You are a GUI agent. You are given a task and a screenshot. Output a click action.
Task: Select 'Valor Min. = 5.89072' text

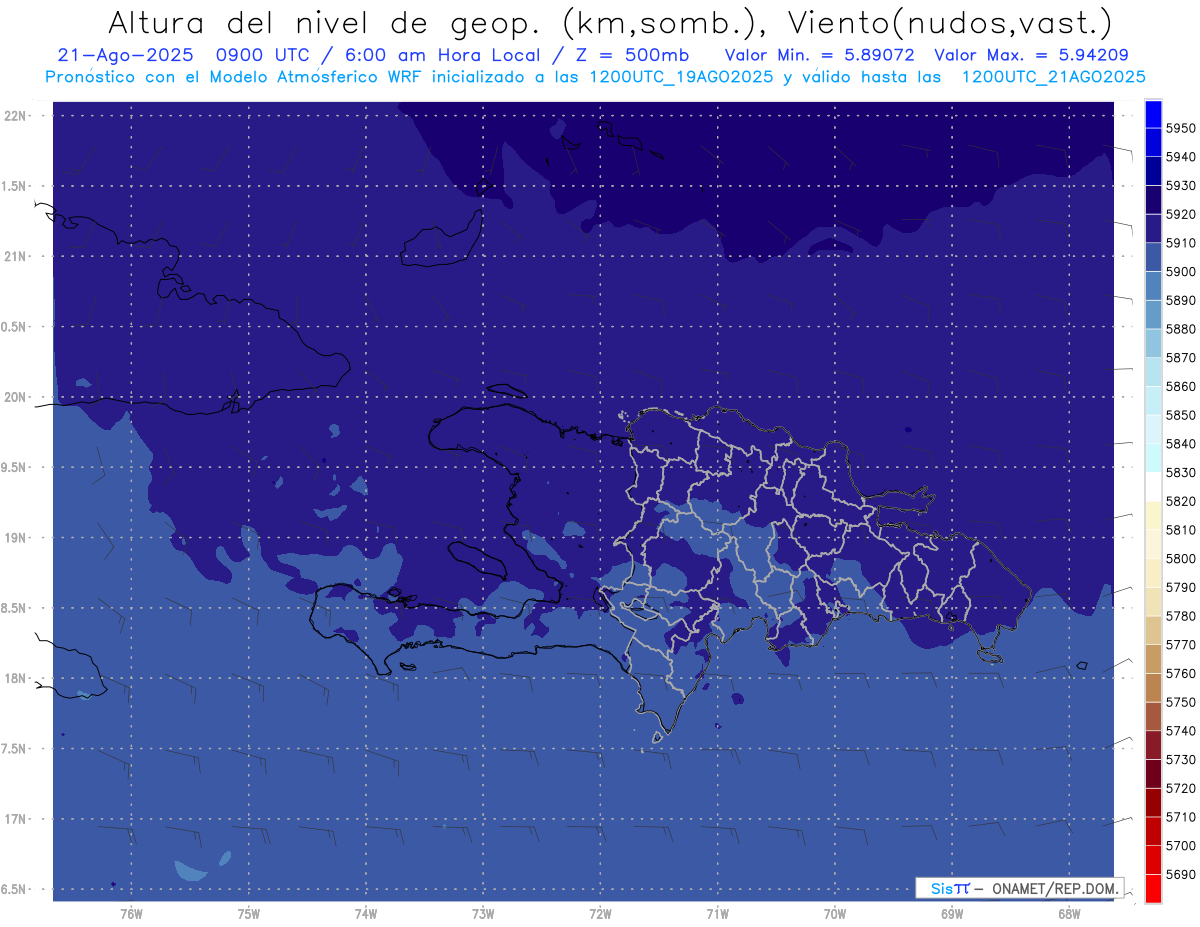[819, 55]
